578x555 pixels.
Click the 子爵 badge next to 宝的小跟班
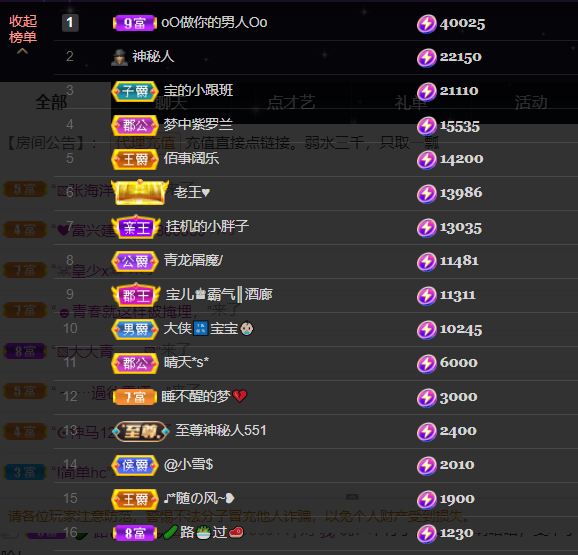[x=135, y=91]
